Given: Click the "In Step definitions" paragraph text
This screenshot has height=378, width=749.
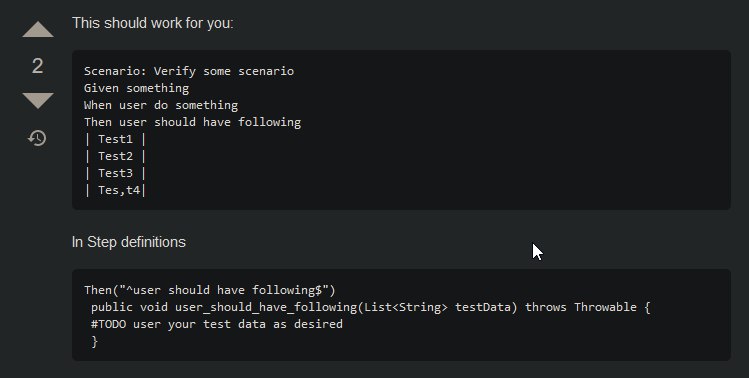Looking at the screenshot, I should click(x=128, y=242).
